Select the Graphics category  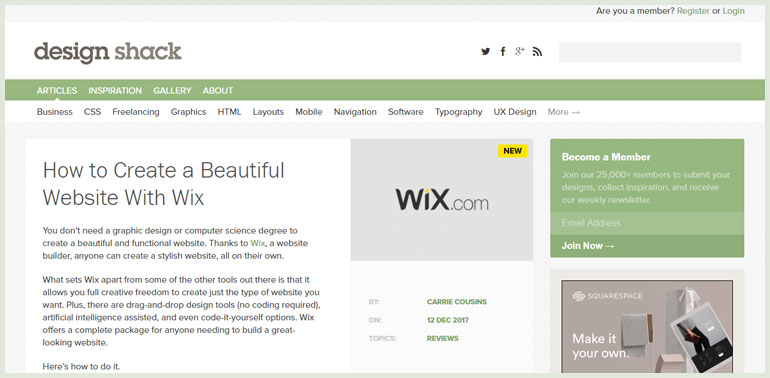pos(189,112)
